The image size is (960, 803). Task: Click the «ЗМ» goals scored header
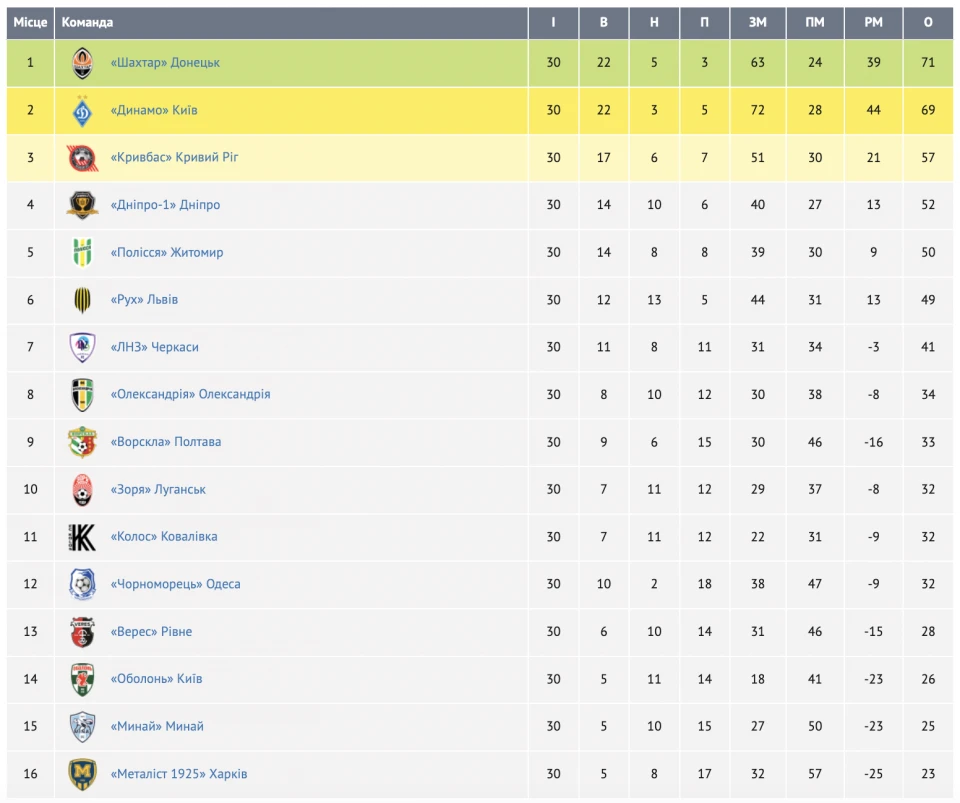coord(757,22)
